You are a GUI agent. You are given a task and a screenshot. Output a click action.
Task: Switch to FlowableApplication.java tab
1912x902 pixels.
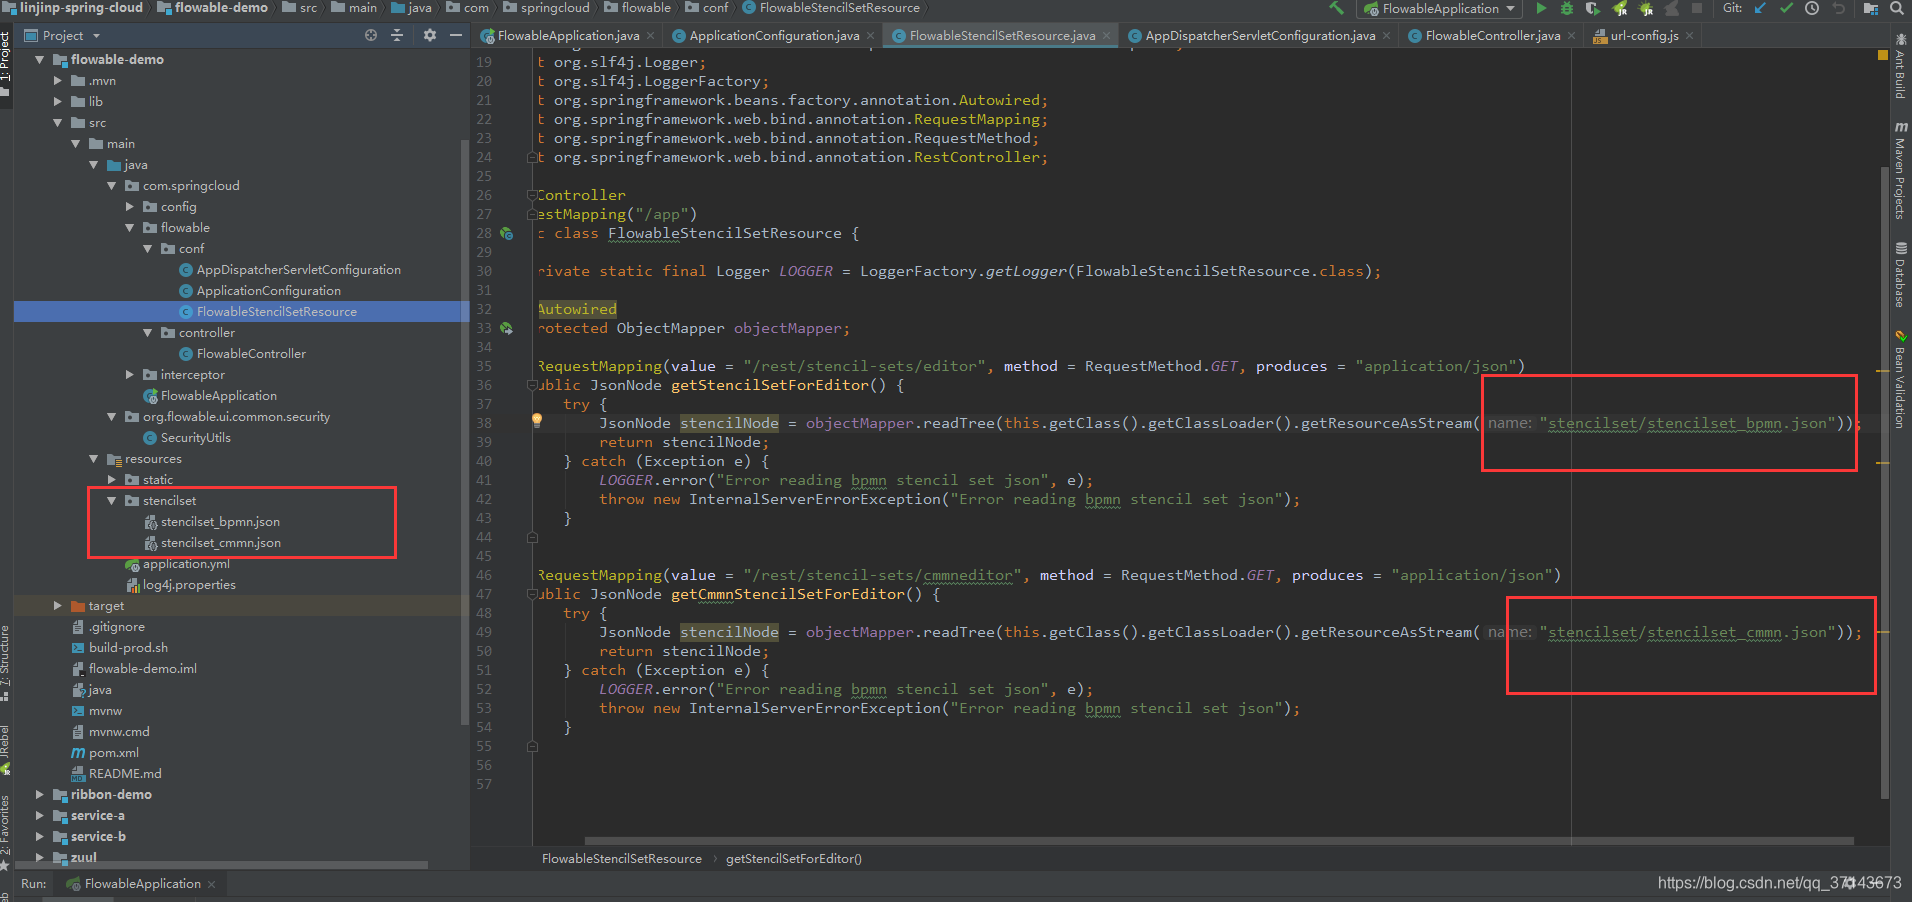coord(568,36)
